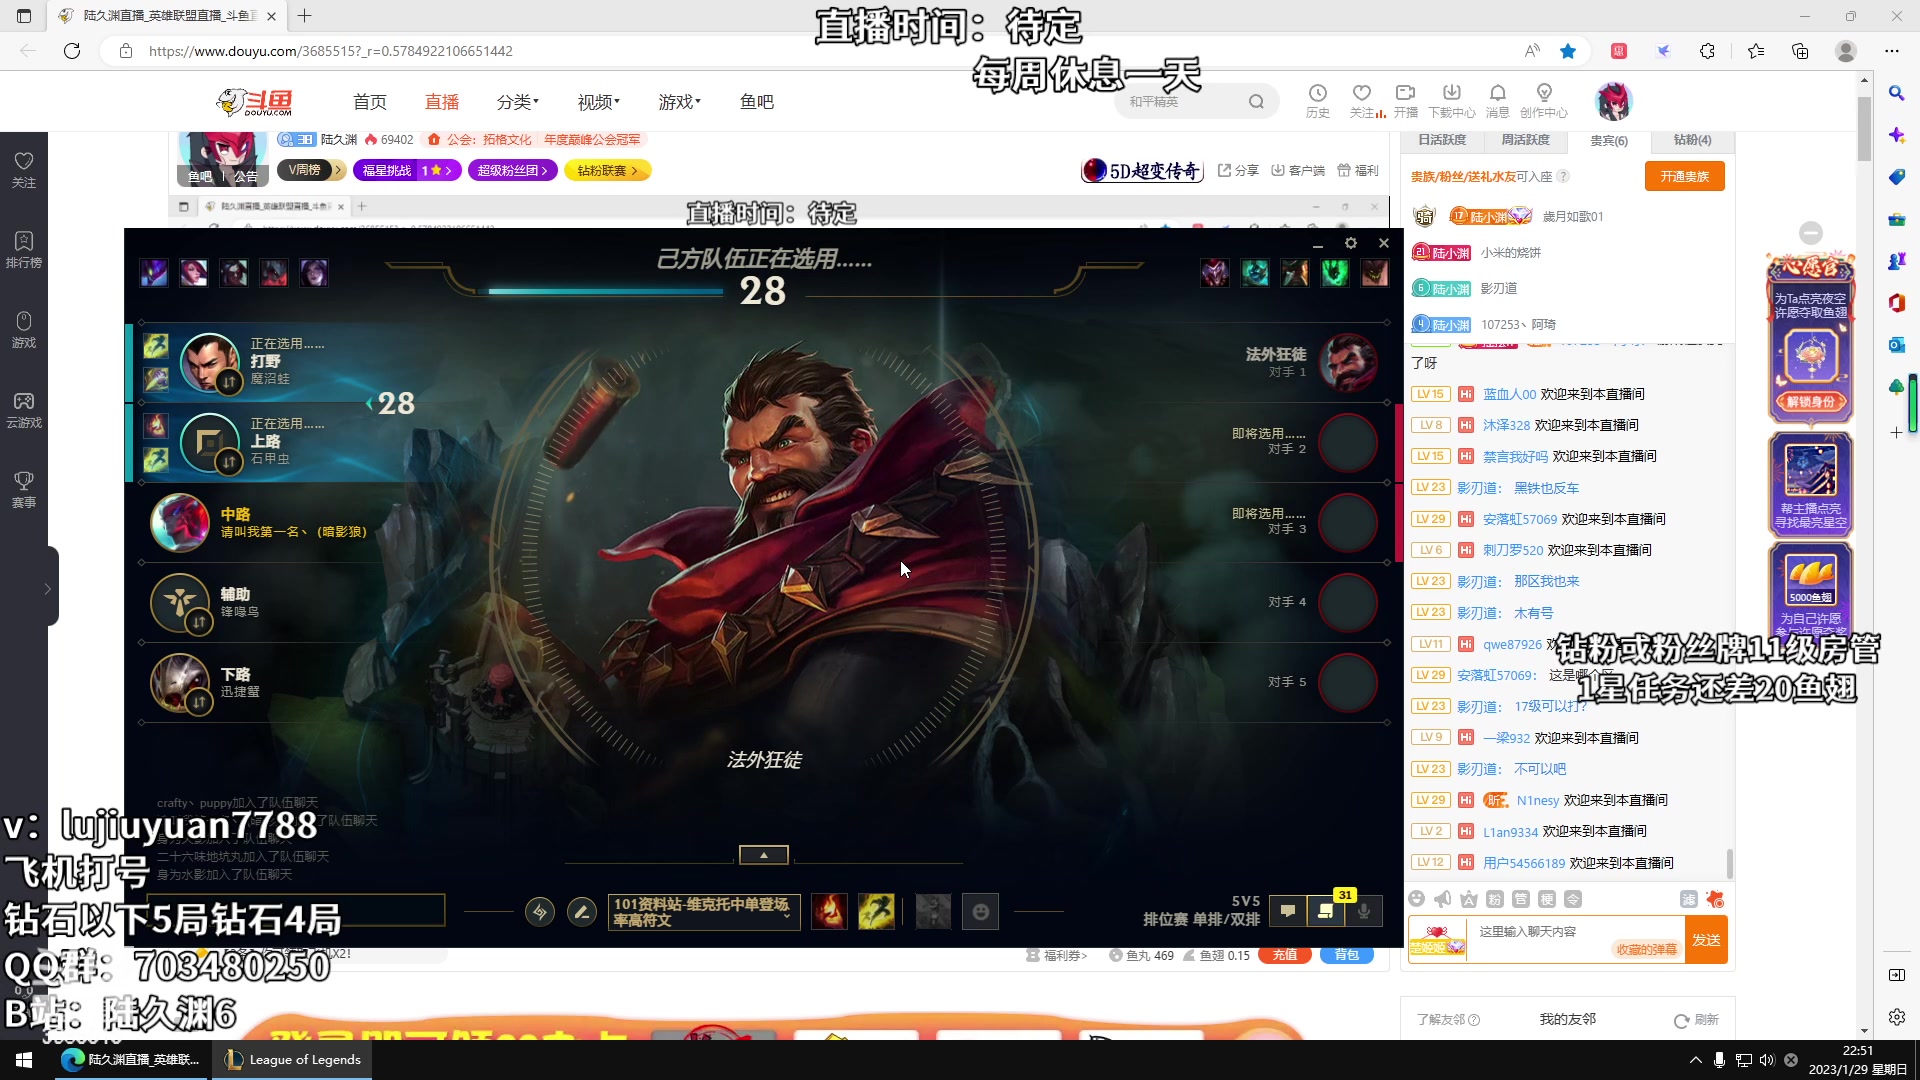Open 赛事 trophy in the left sidebar
The image size is (1920, 1080).
click(x=24, y=490)
